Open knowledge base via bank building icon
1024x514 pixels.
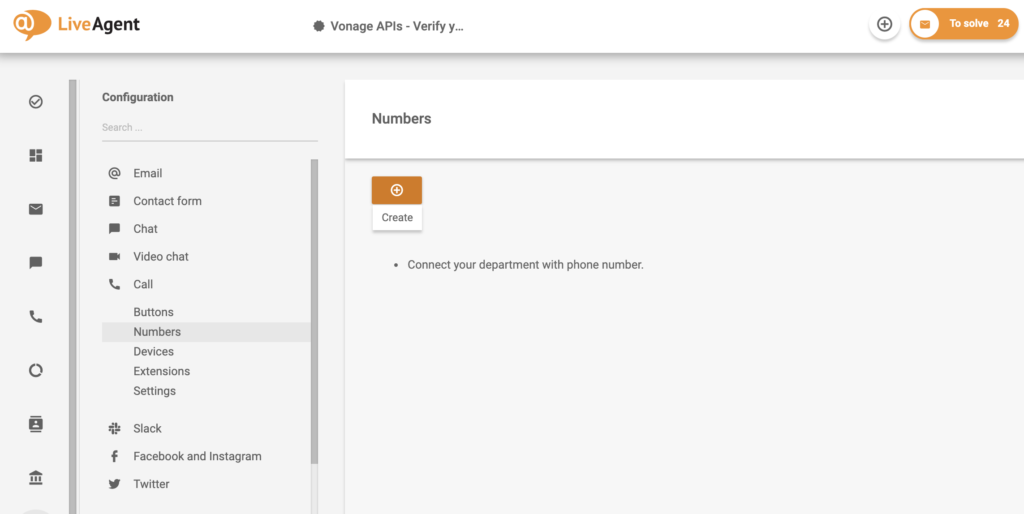tap(36, 478)
